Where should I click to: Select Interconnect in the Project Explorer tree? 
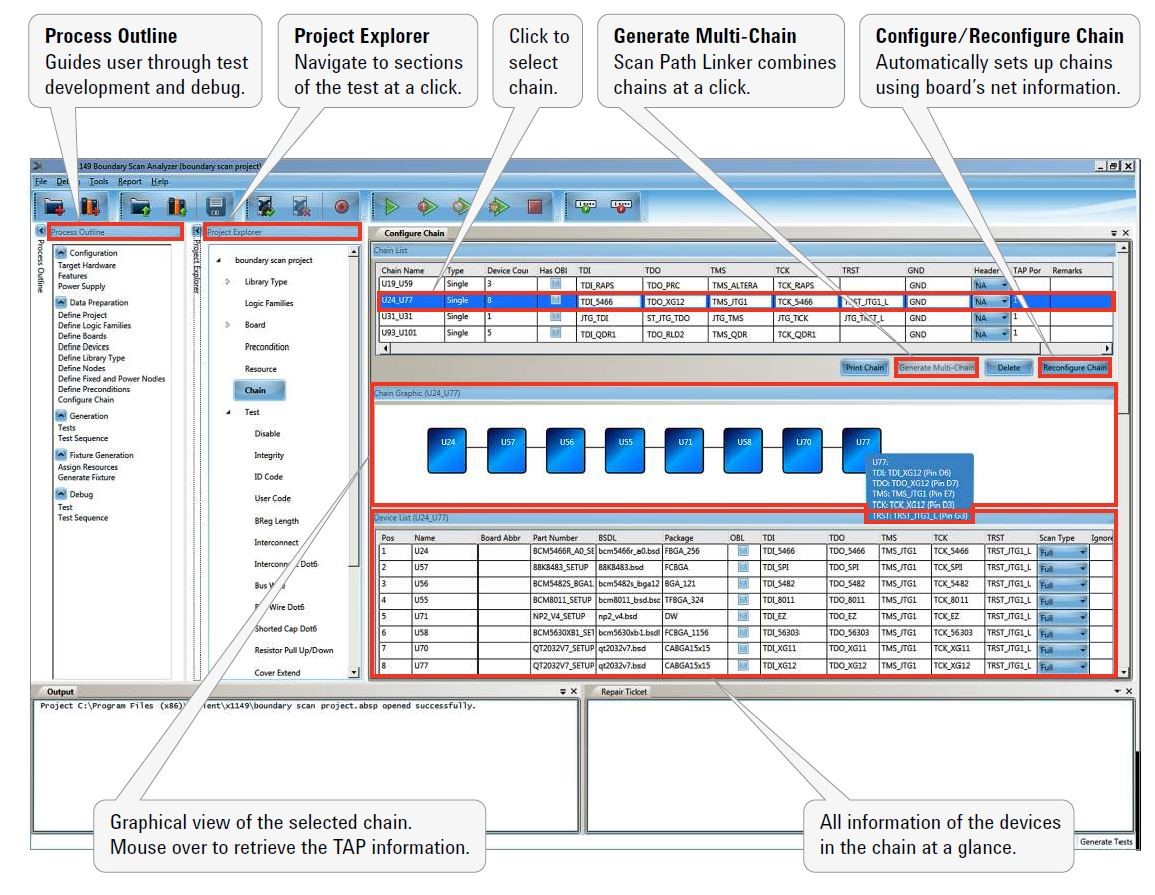[276, 542]
